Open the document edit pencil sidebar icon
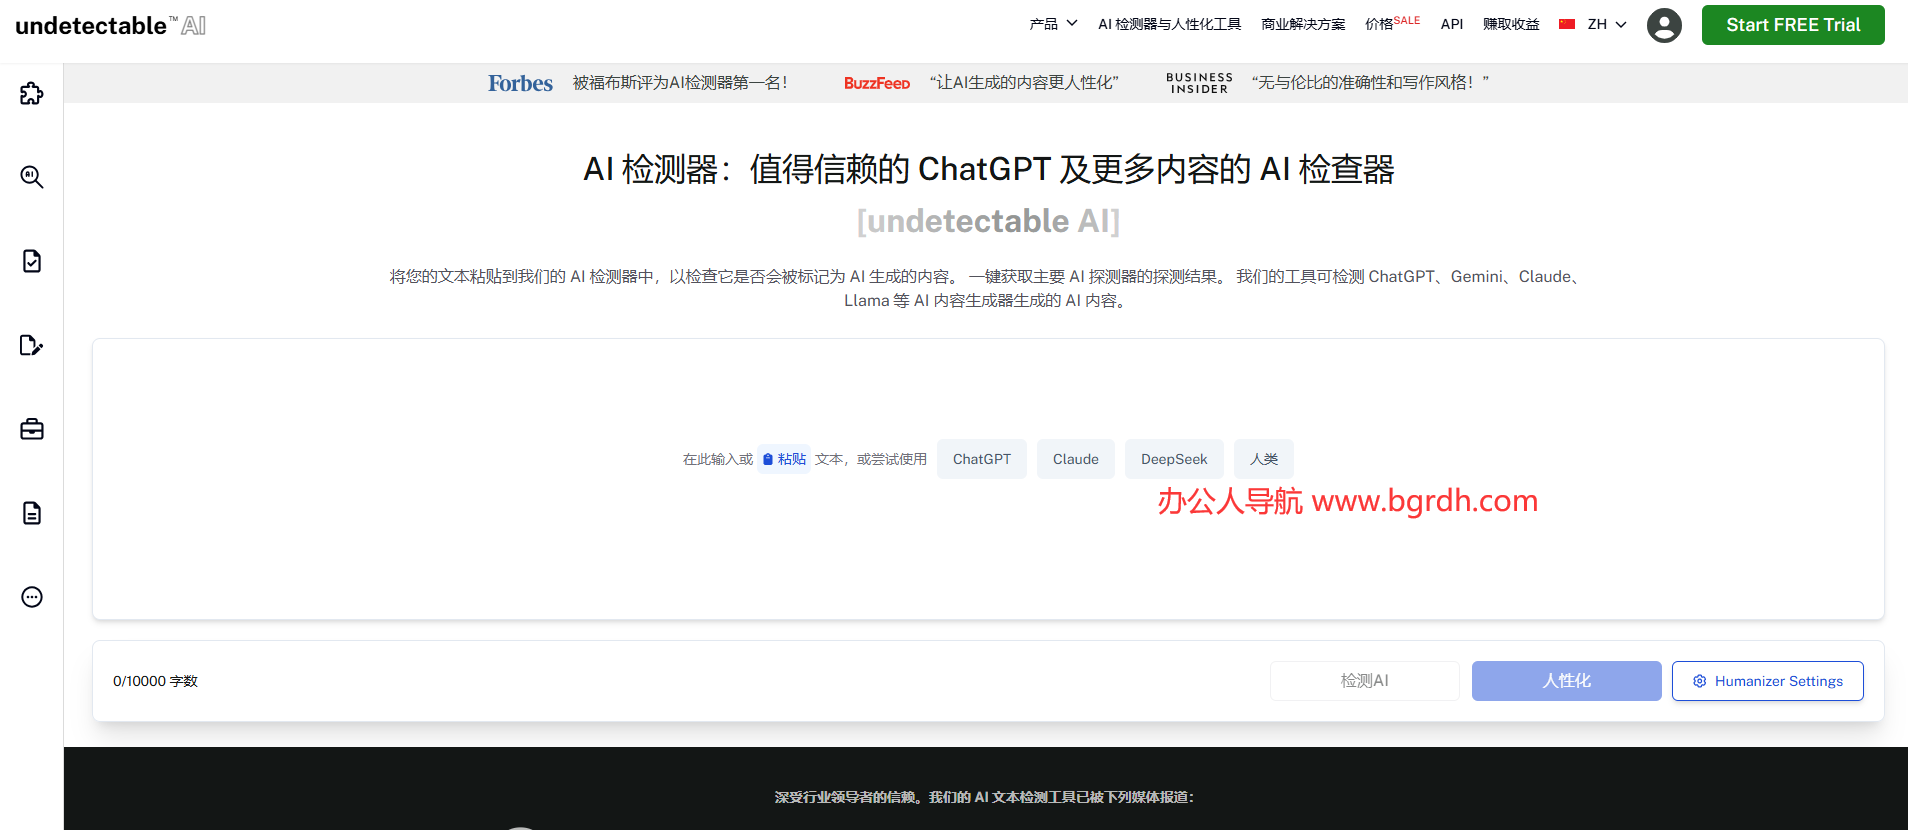 point(32,345)
